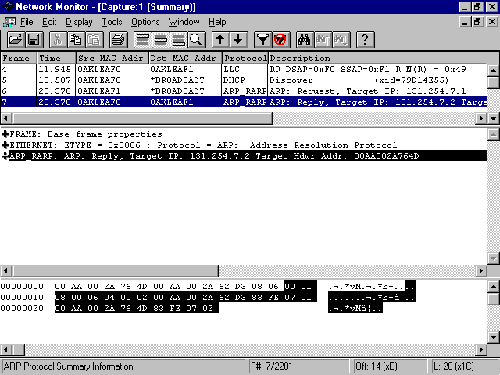Expand the FRAME base frame properties node

(x=5, y=134)
